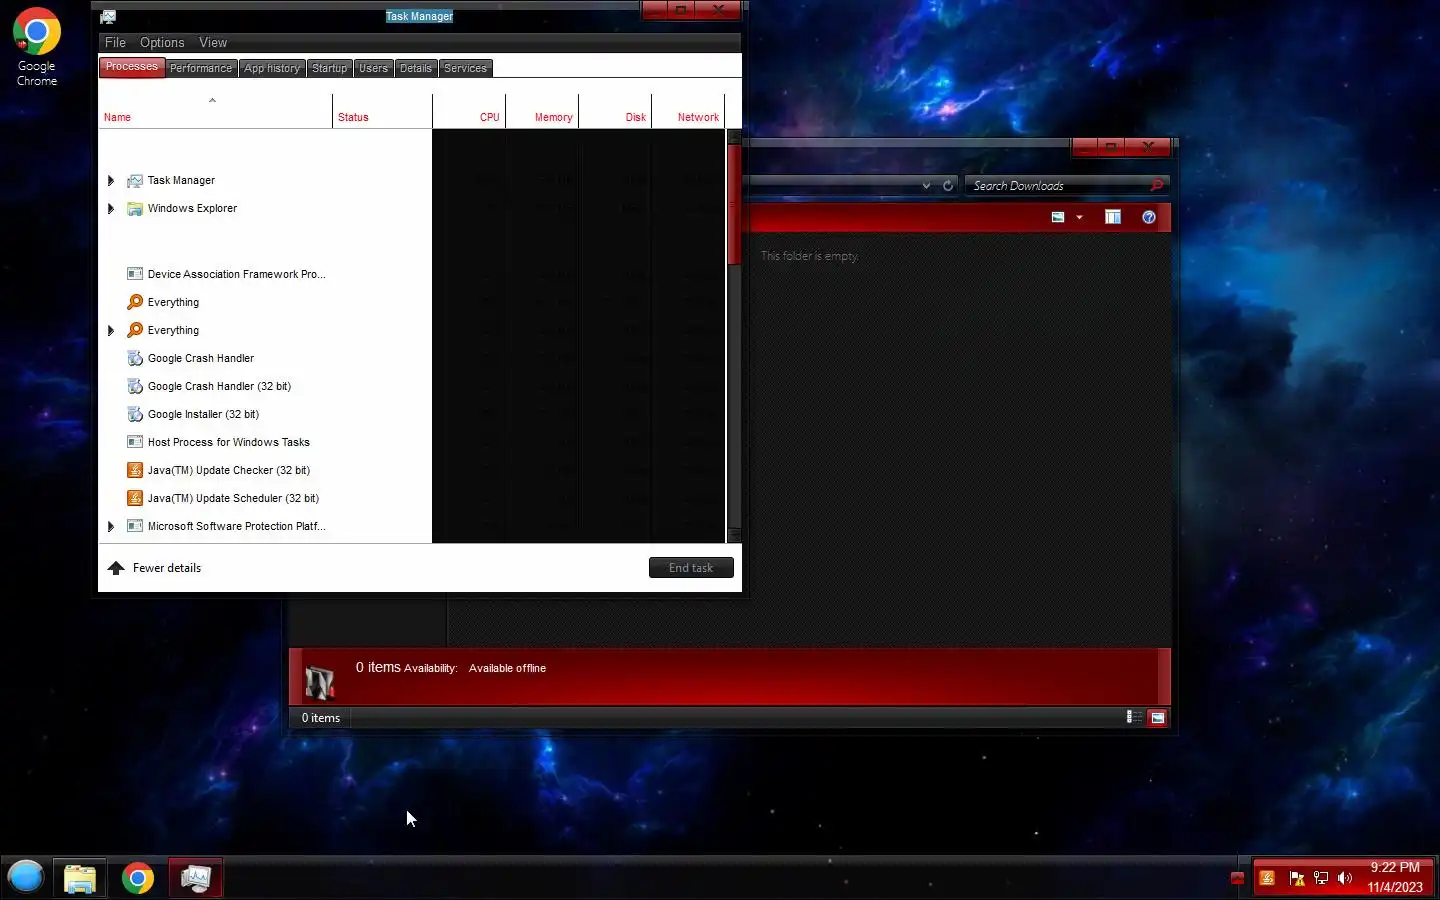Select the Processes tab
The width and height of the screenshot is (1440, 900).
pyautogui.click(x=132, y=67)
